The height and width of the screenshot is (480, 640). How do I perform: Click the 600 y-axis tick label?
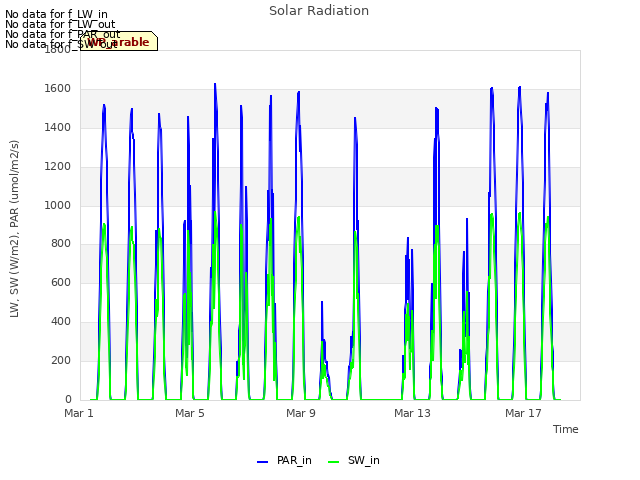tap(61, 282)
